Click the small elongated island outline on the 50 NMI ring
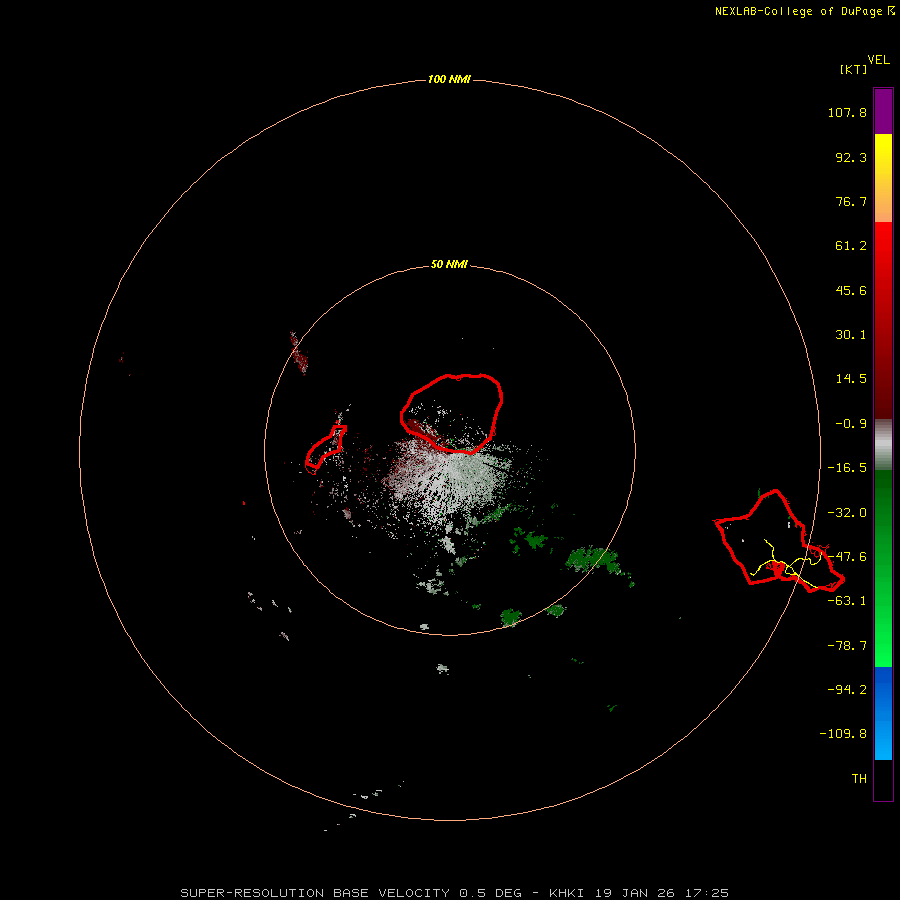The image size is (900, 900). (x=325, y=449)
